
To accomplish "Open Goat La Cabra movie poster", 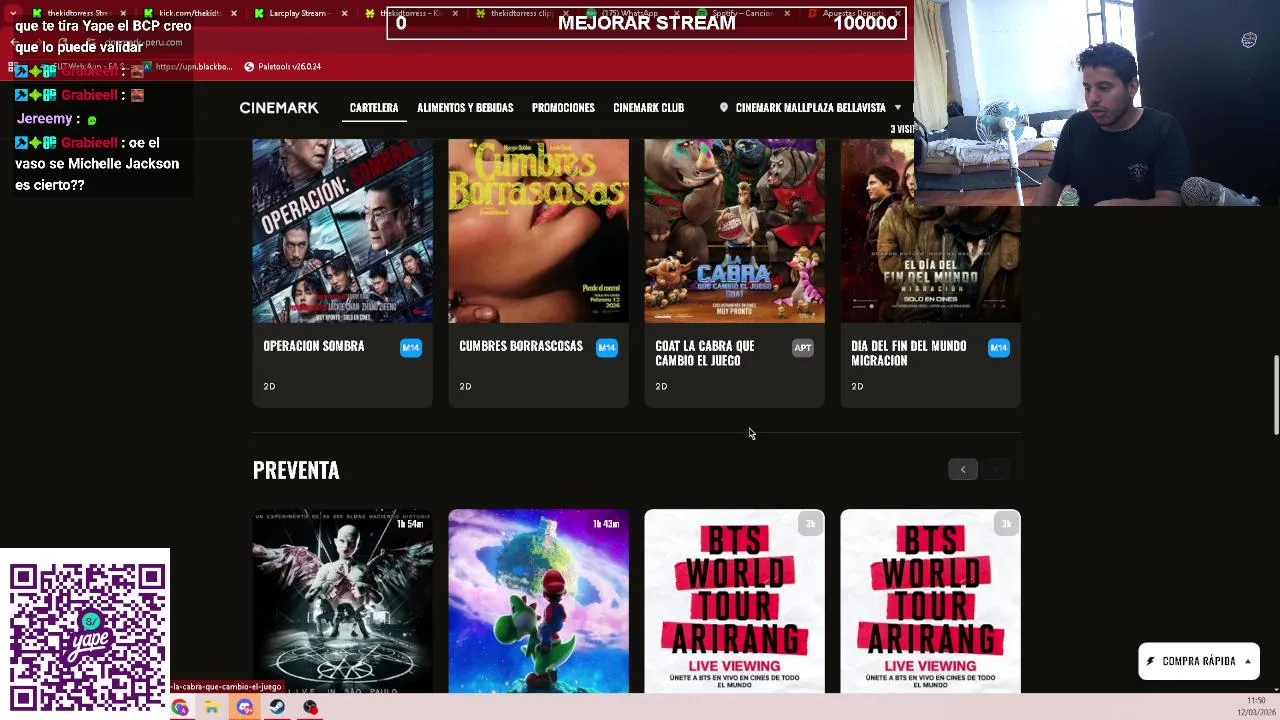I will [x=735, y=231].
